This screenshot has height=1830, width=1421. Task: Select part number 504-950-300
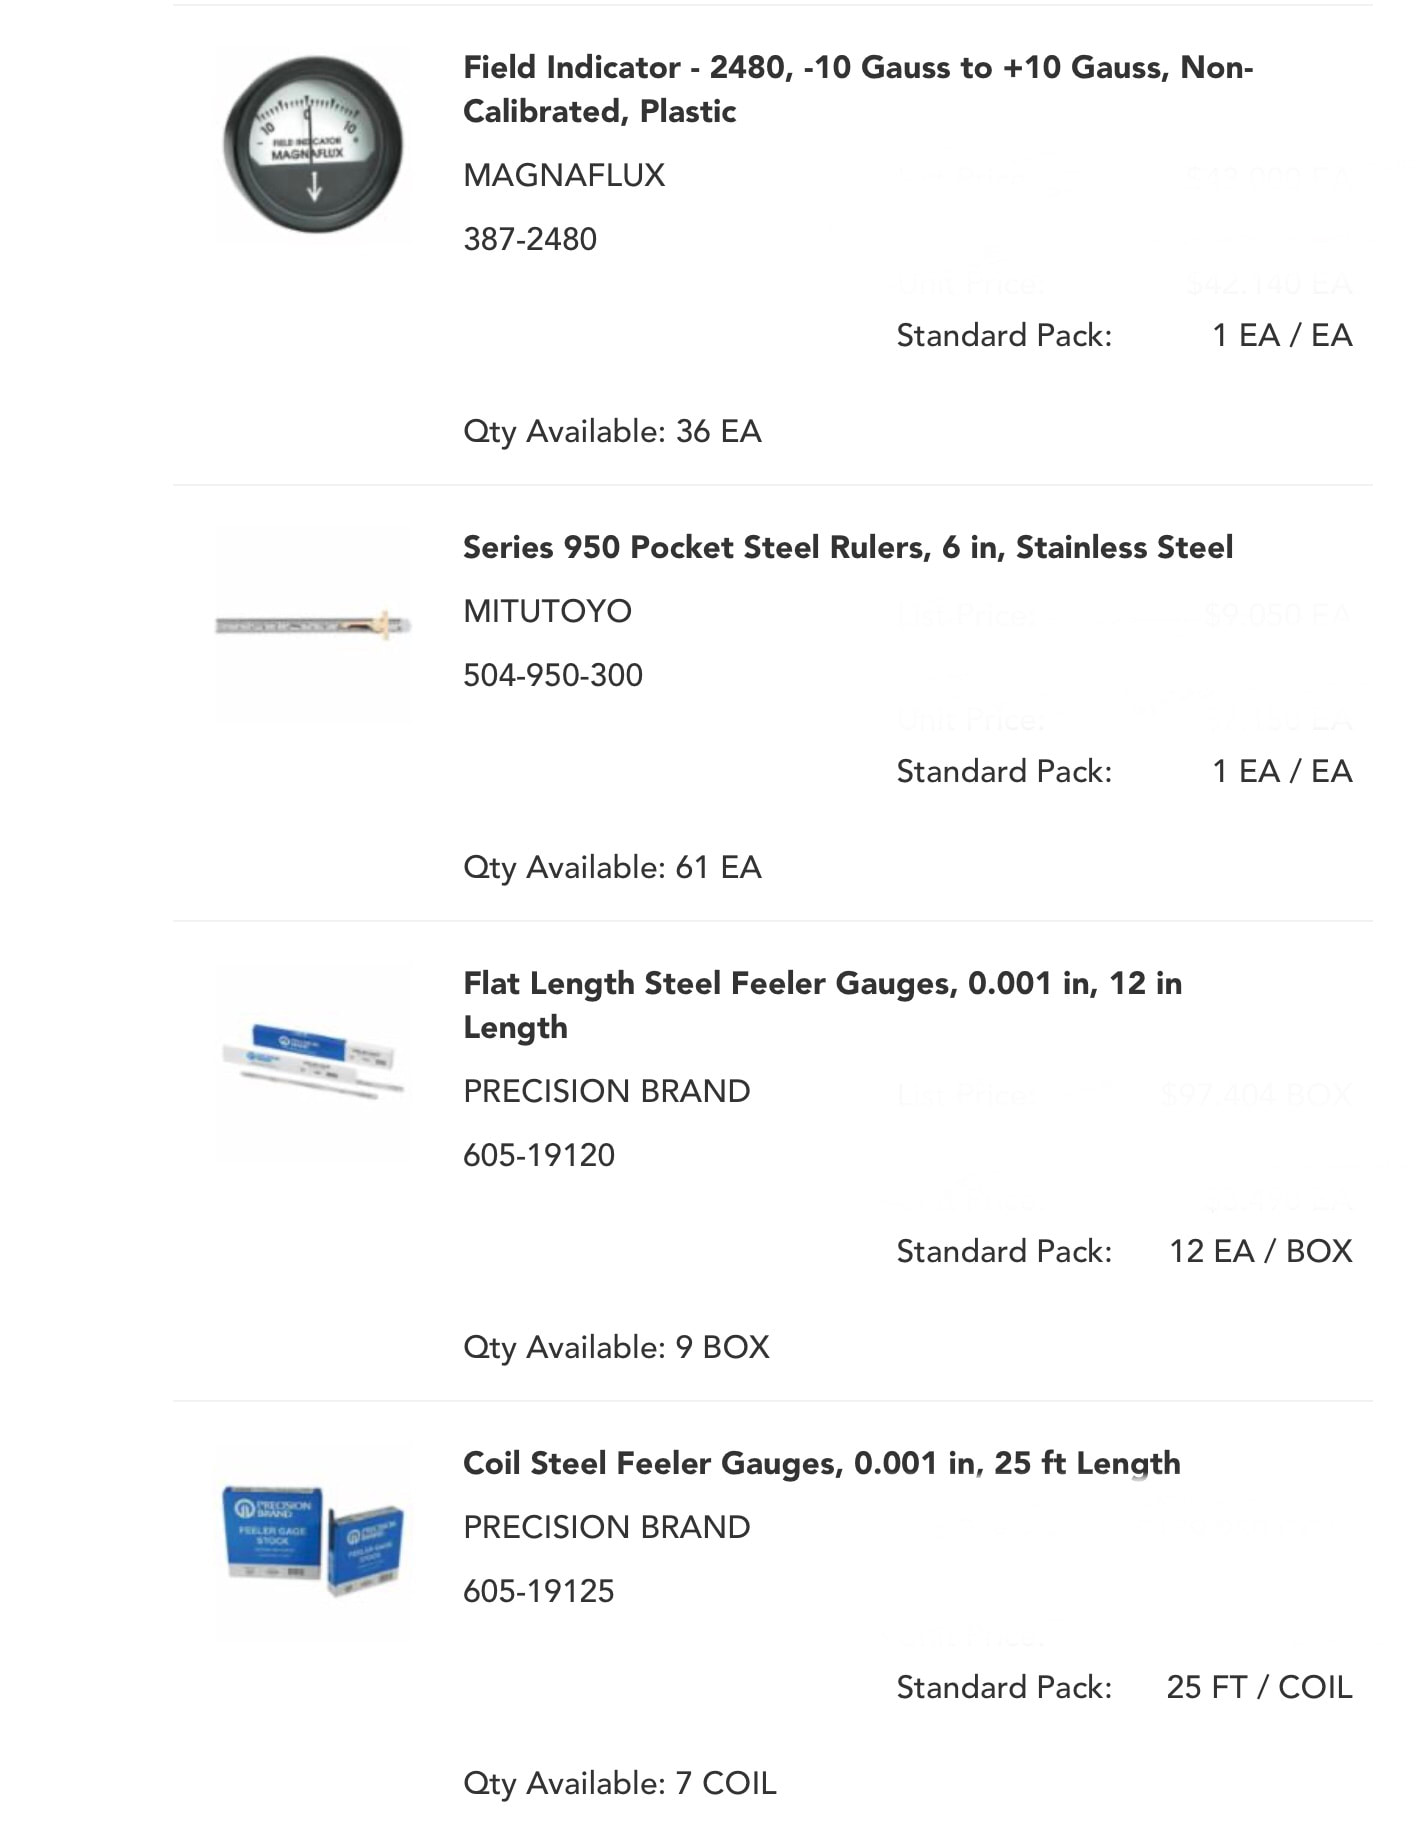[x=553, y=675]
